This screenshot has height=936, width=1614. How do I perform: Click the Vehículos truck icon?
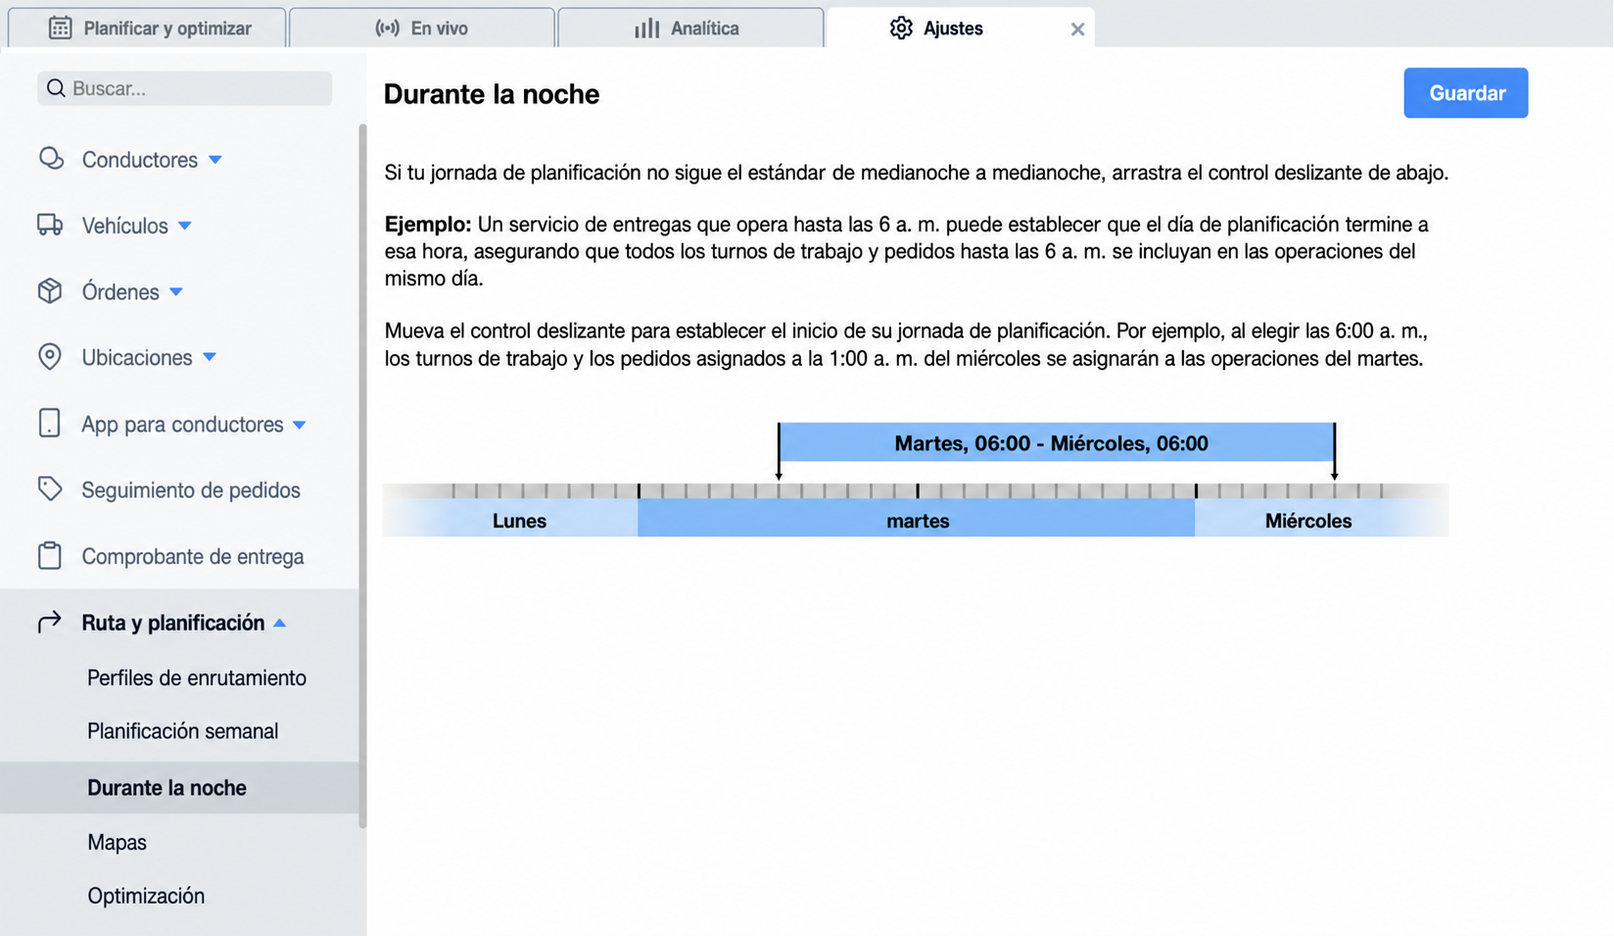pyautogui.click(x=50, y=225)
